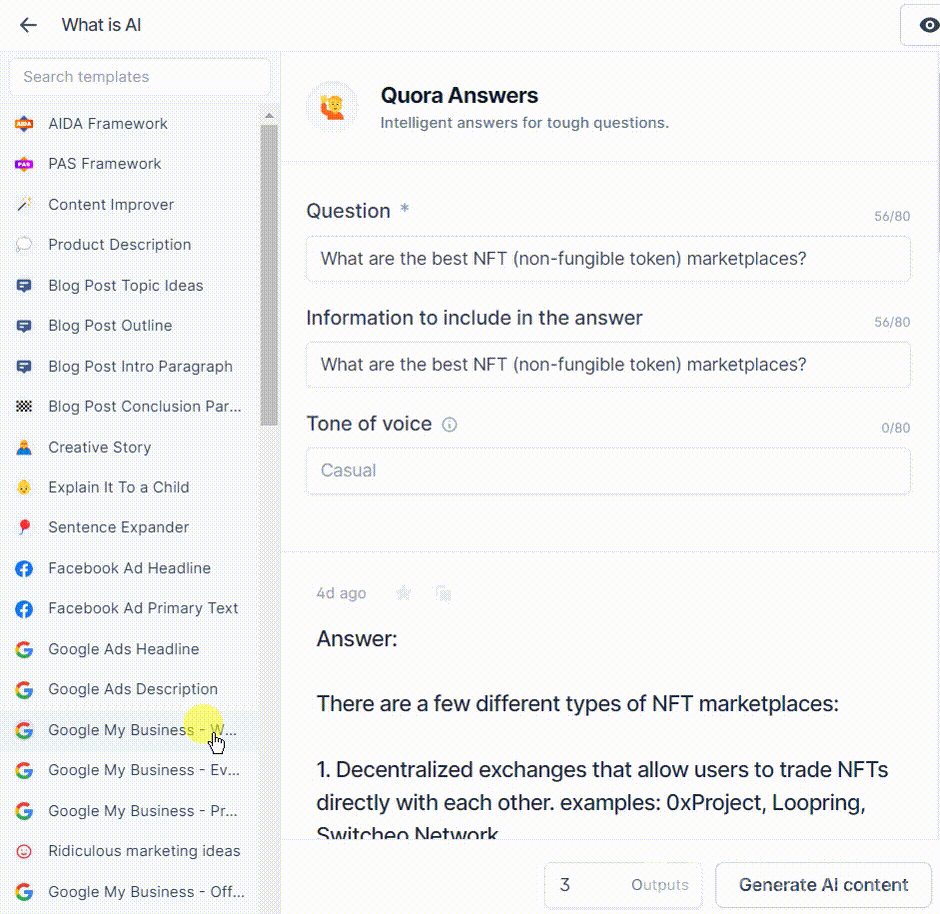The image size is (940, 914).
Task: Click the back arrow icon
Action: click(28, 25)
